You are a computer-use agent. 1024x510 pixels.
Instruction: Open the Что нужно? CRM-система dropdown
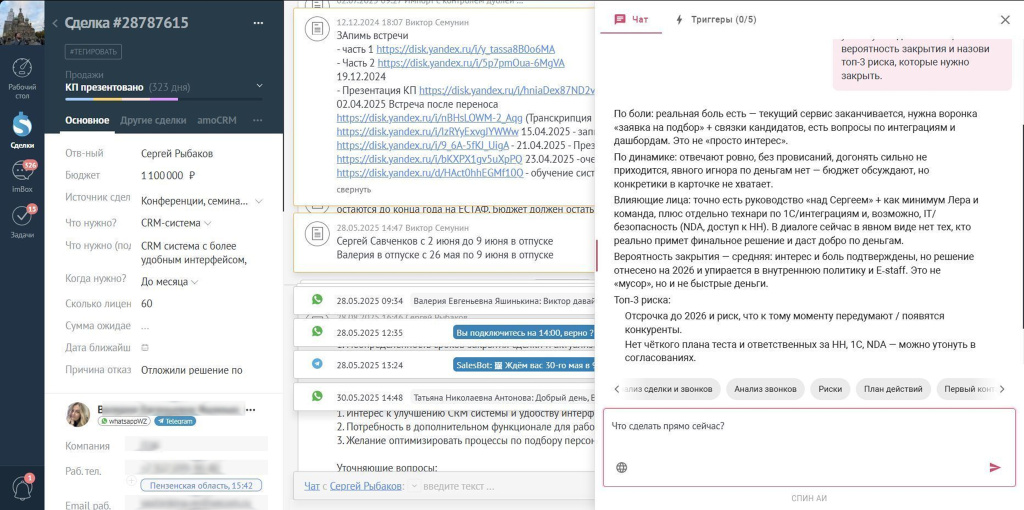(x=176, y=223)
